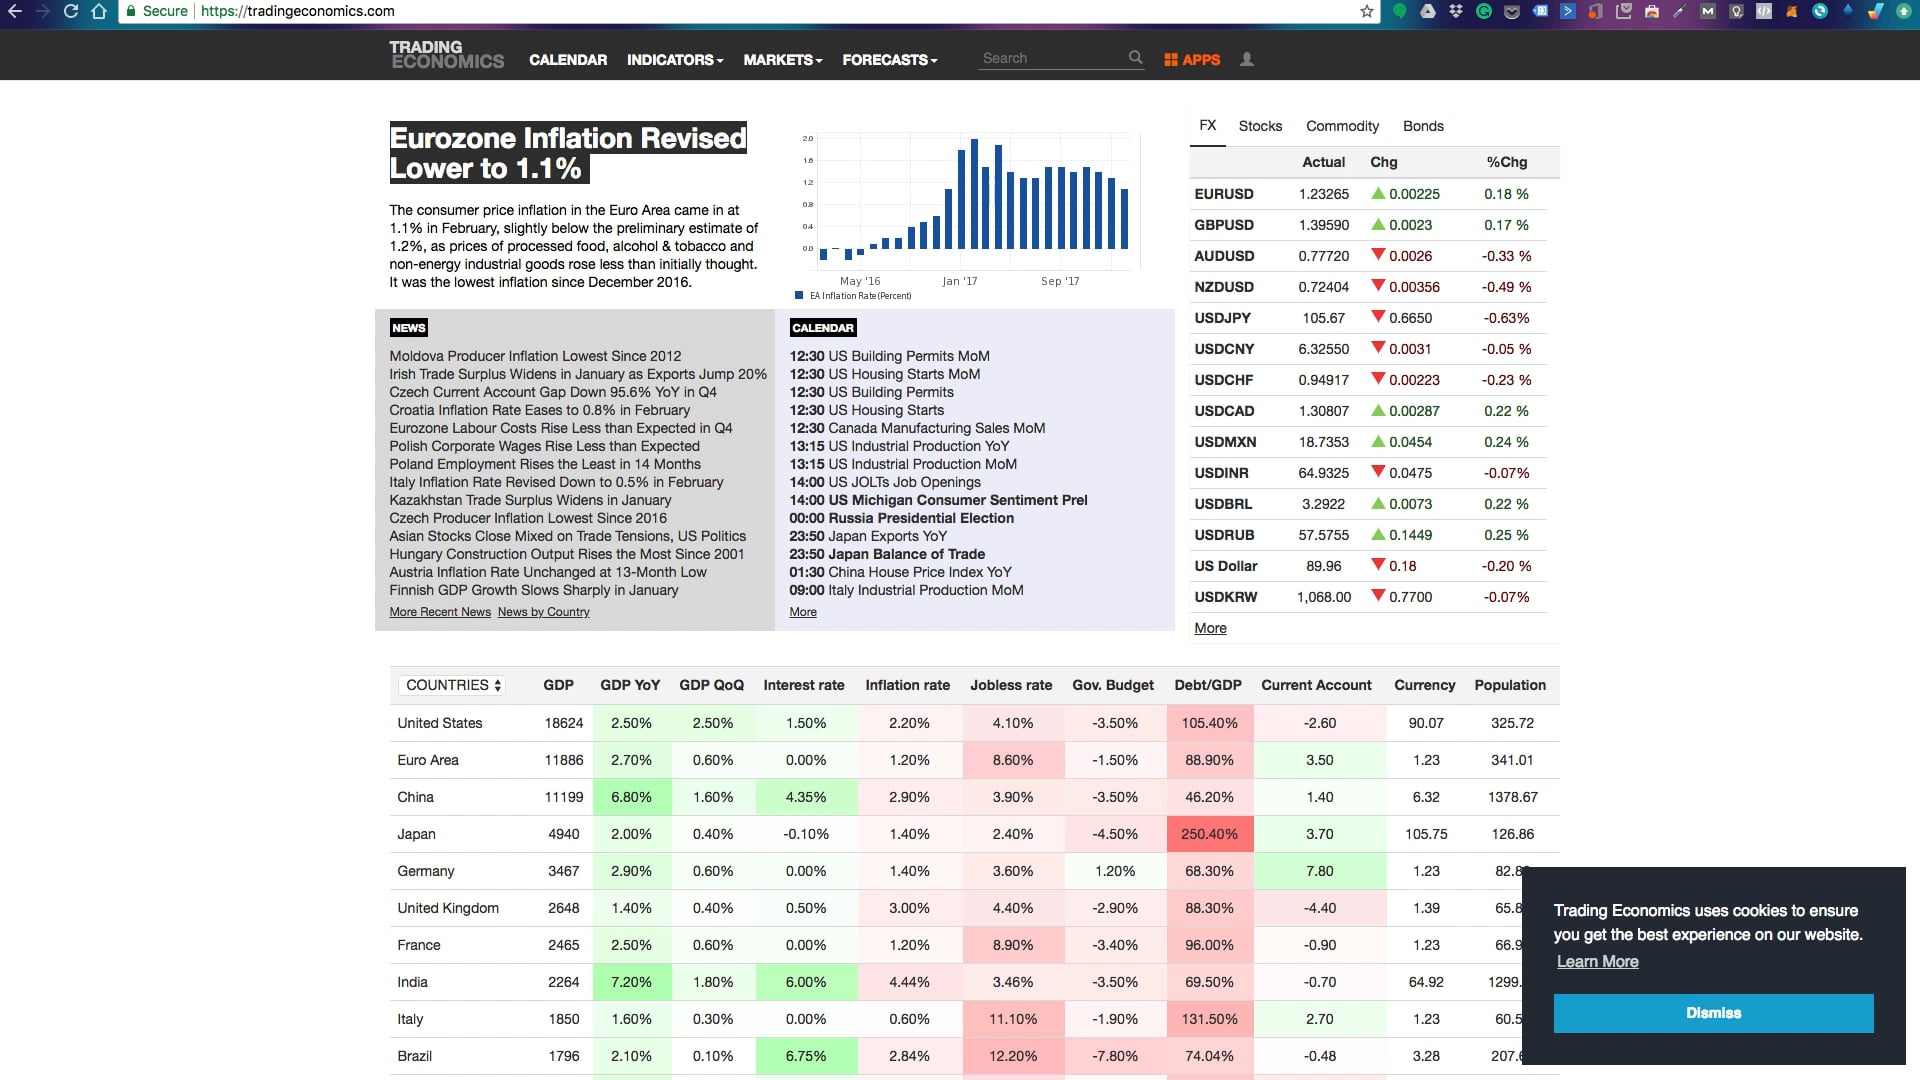1920x1080 pixels.
Task: Open the CALENDAR menu item
Action: pyautogui.click(x=568, y=60)
